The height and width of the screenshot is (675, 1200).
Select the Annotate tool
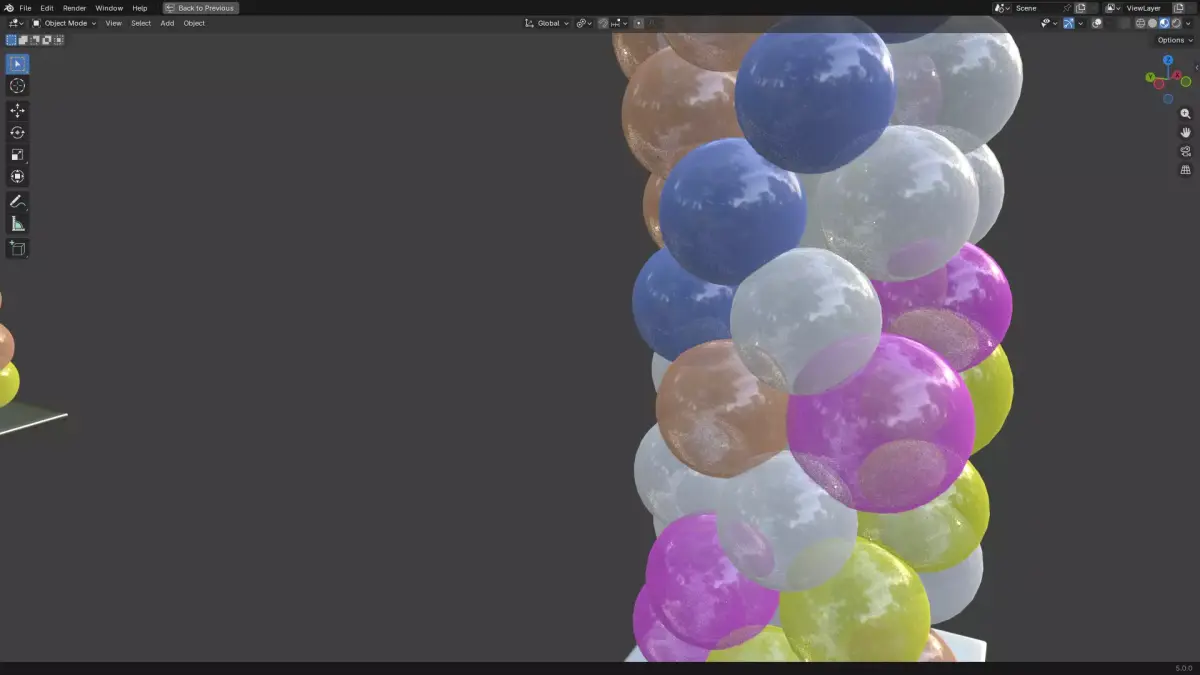coord(17,201)
